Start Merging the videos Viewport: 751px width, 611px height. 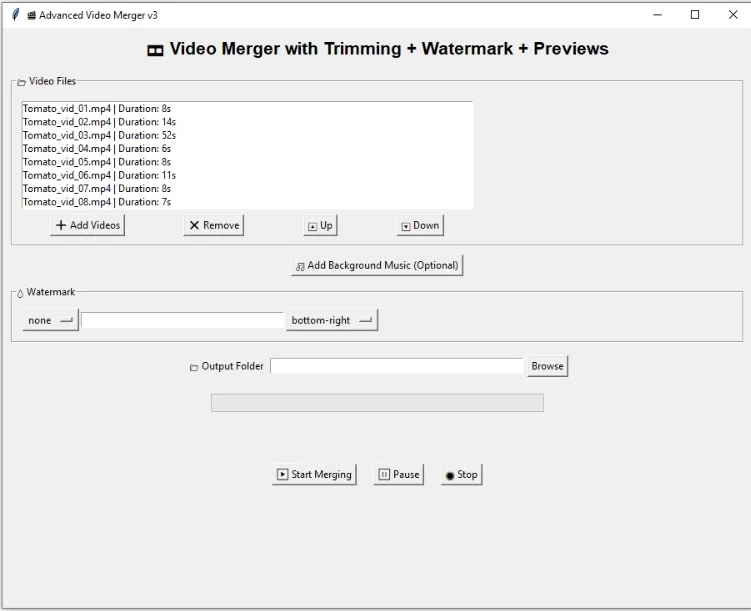tap(314, 474)
